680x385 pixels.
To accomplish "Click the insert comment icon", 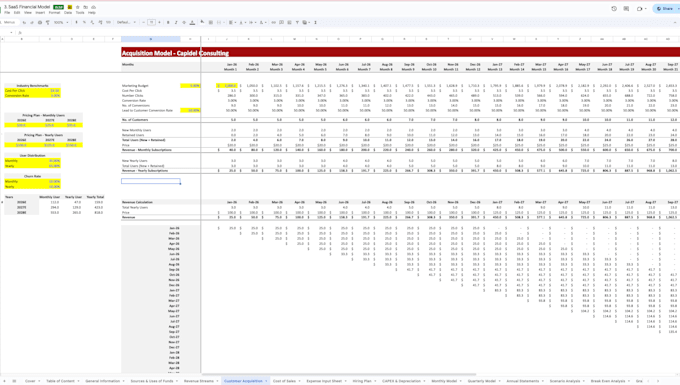I will click(x=281, y=22).
